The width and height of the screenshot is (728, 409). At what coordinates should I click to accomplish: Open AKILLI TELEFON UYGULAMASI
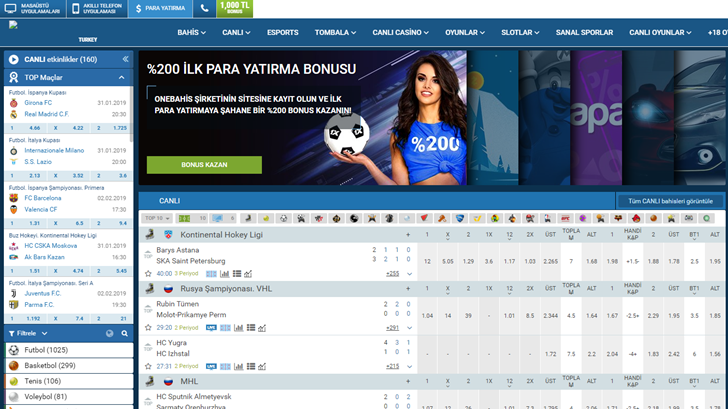[97, 8]
